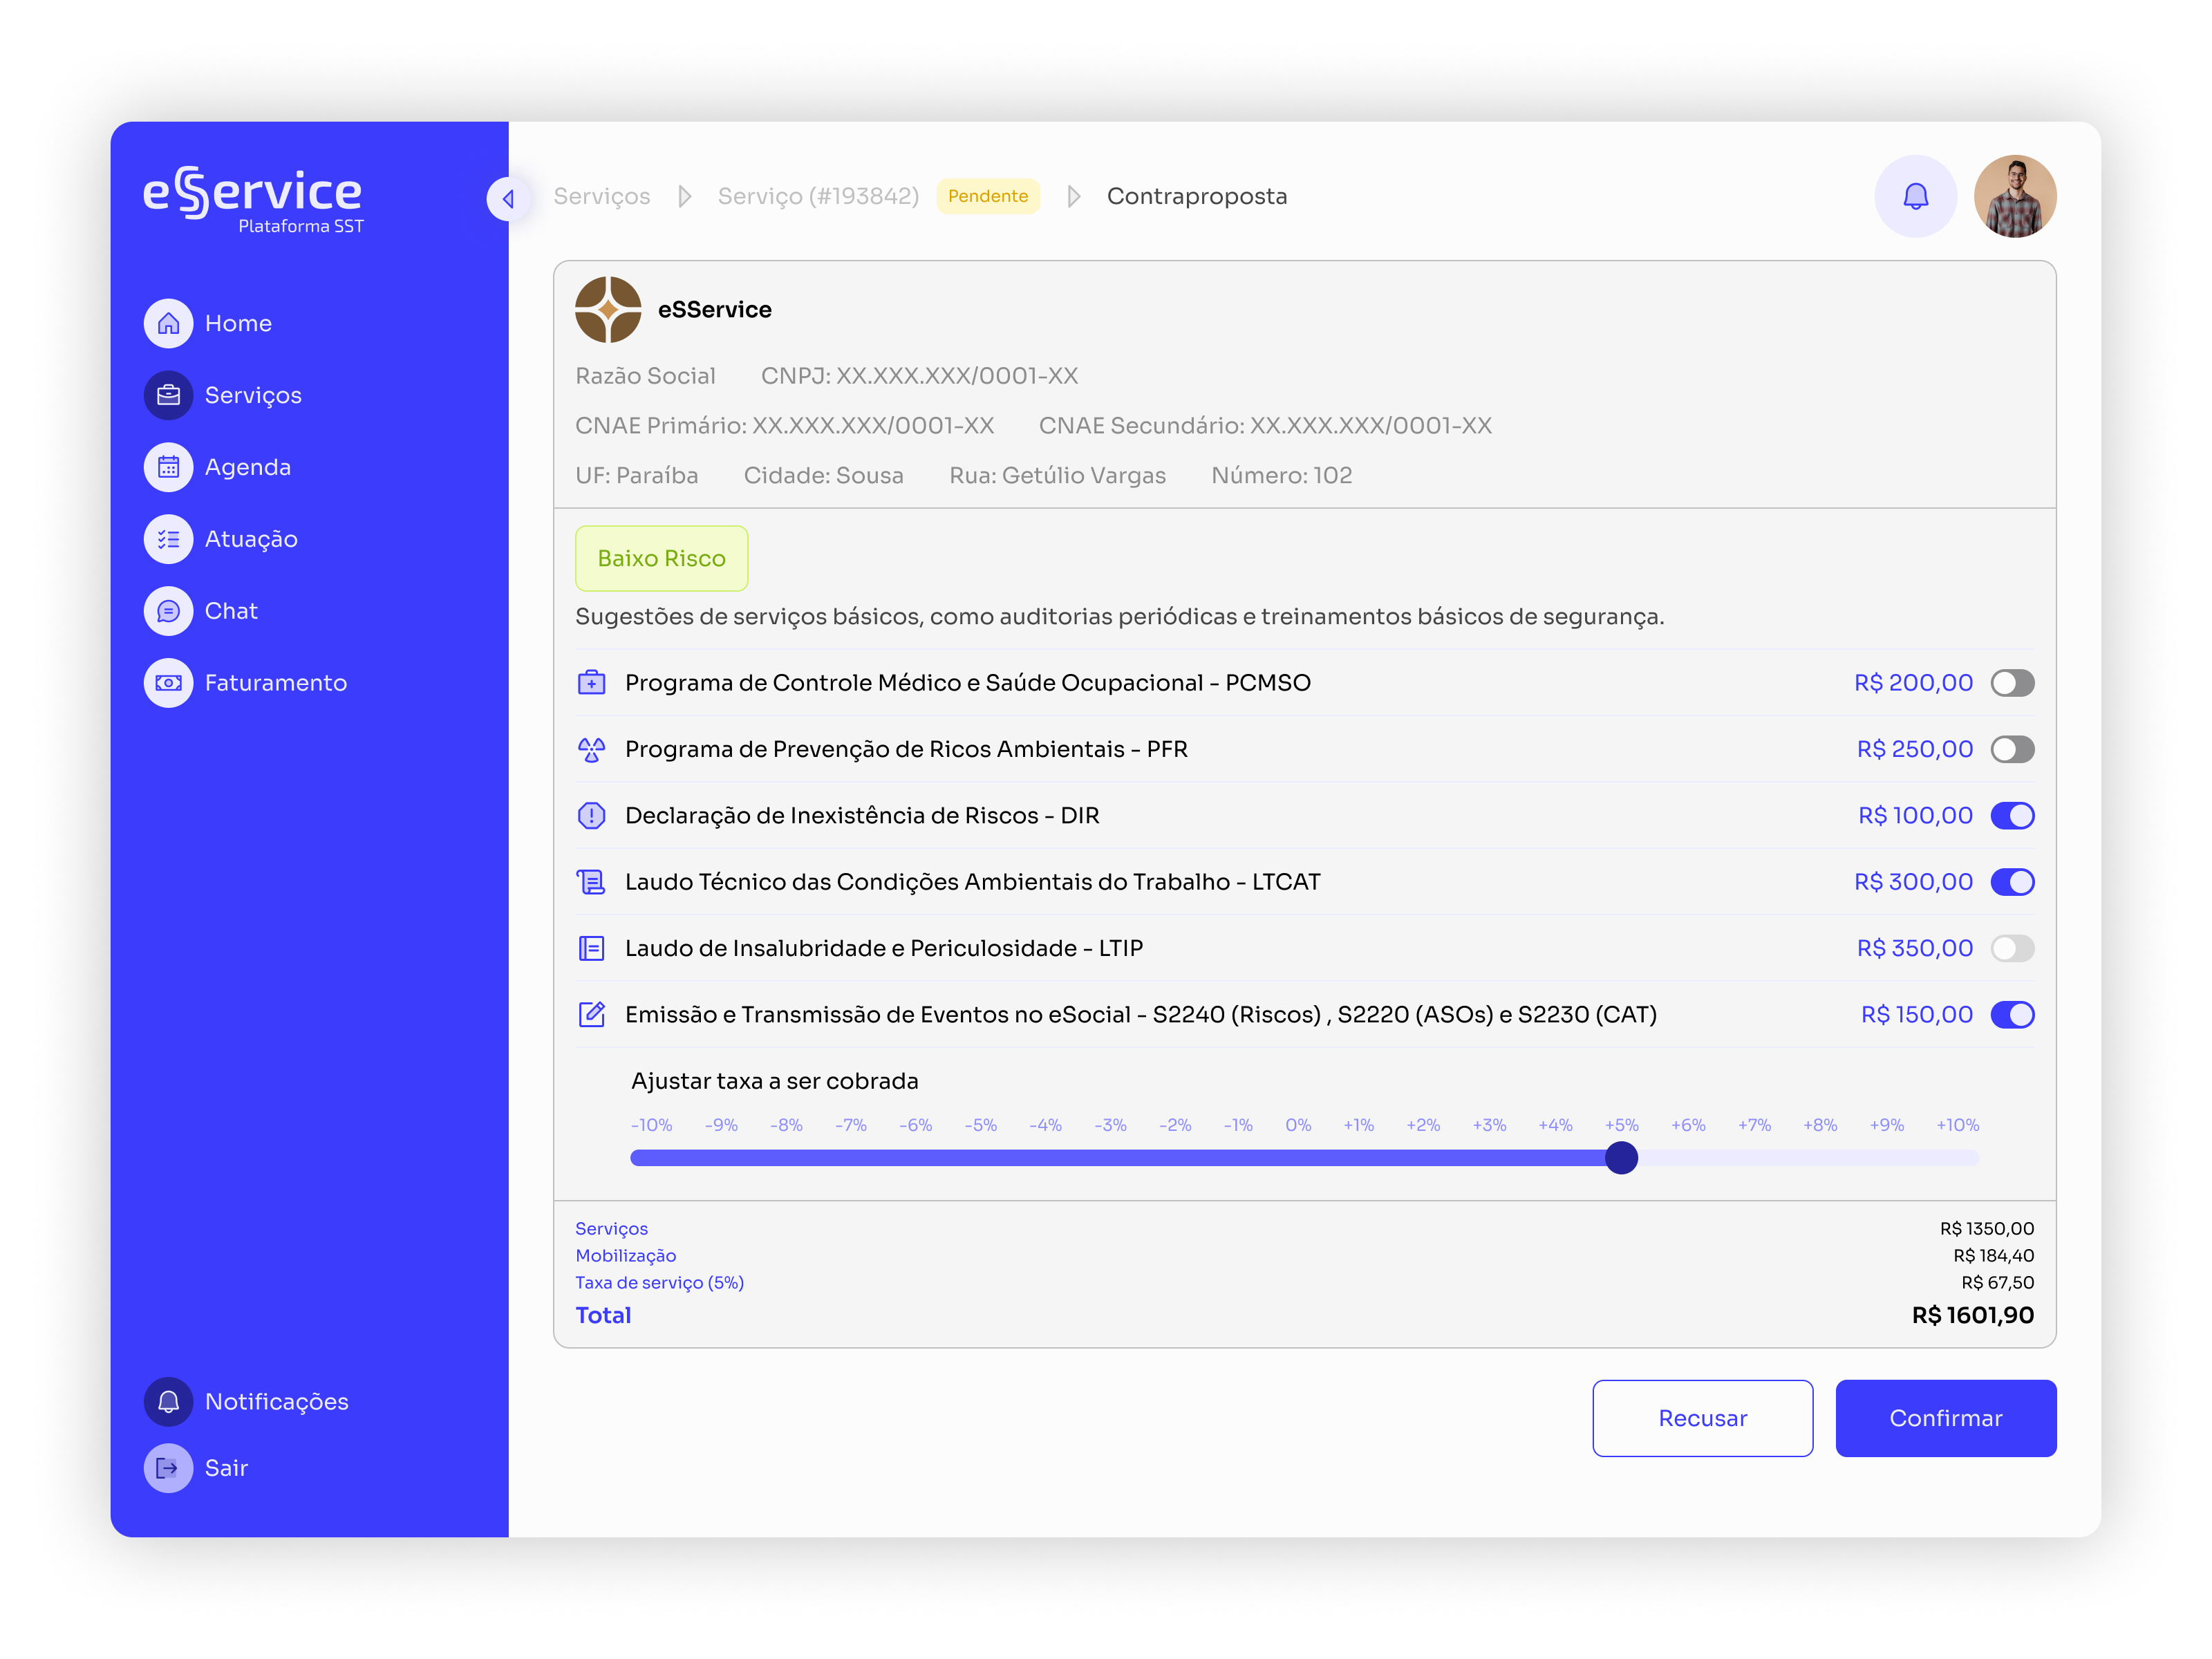Open Notificações in the sidebar
The width and height of the screenshot is (2212, 1659).
coord(276,1402)
